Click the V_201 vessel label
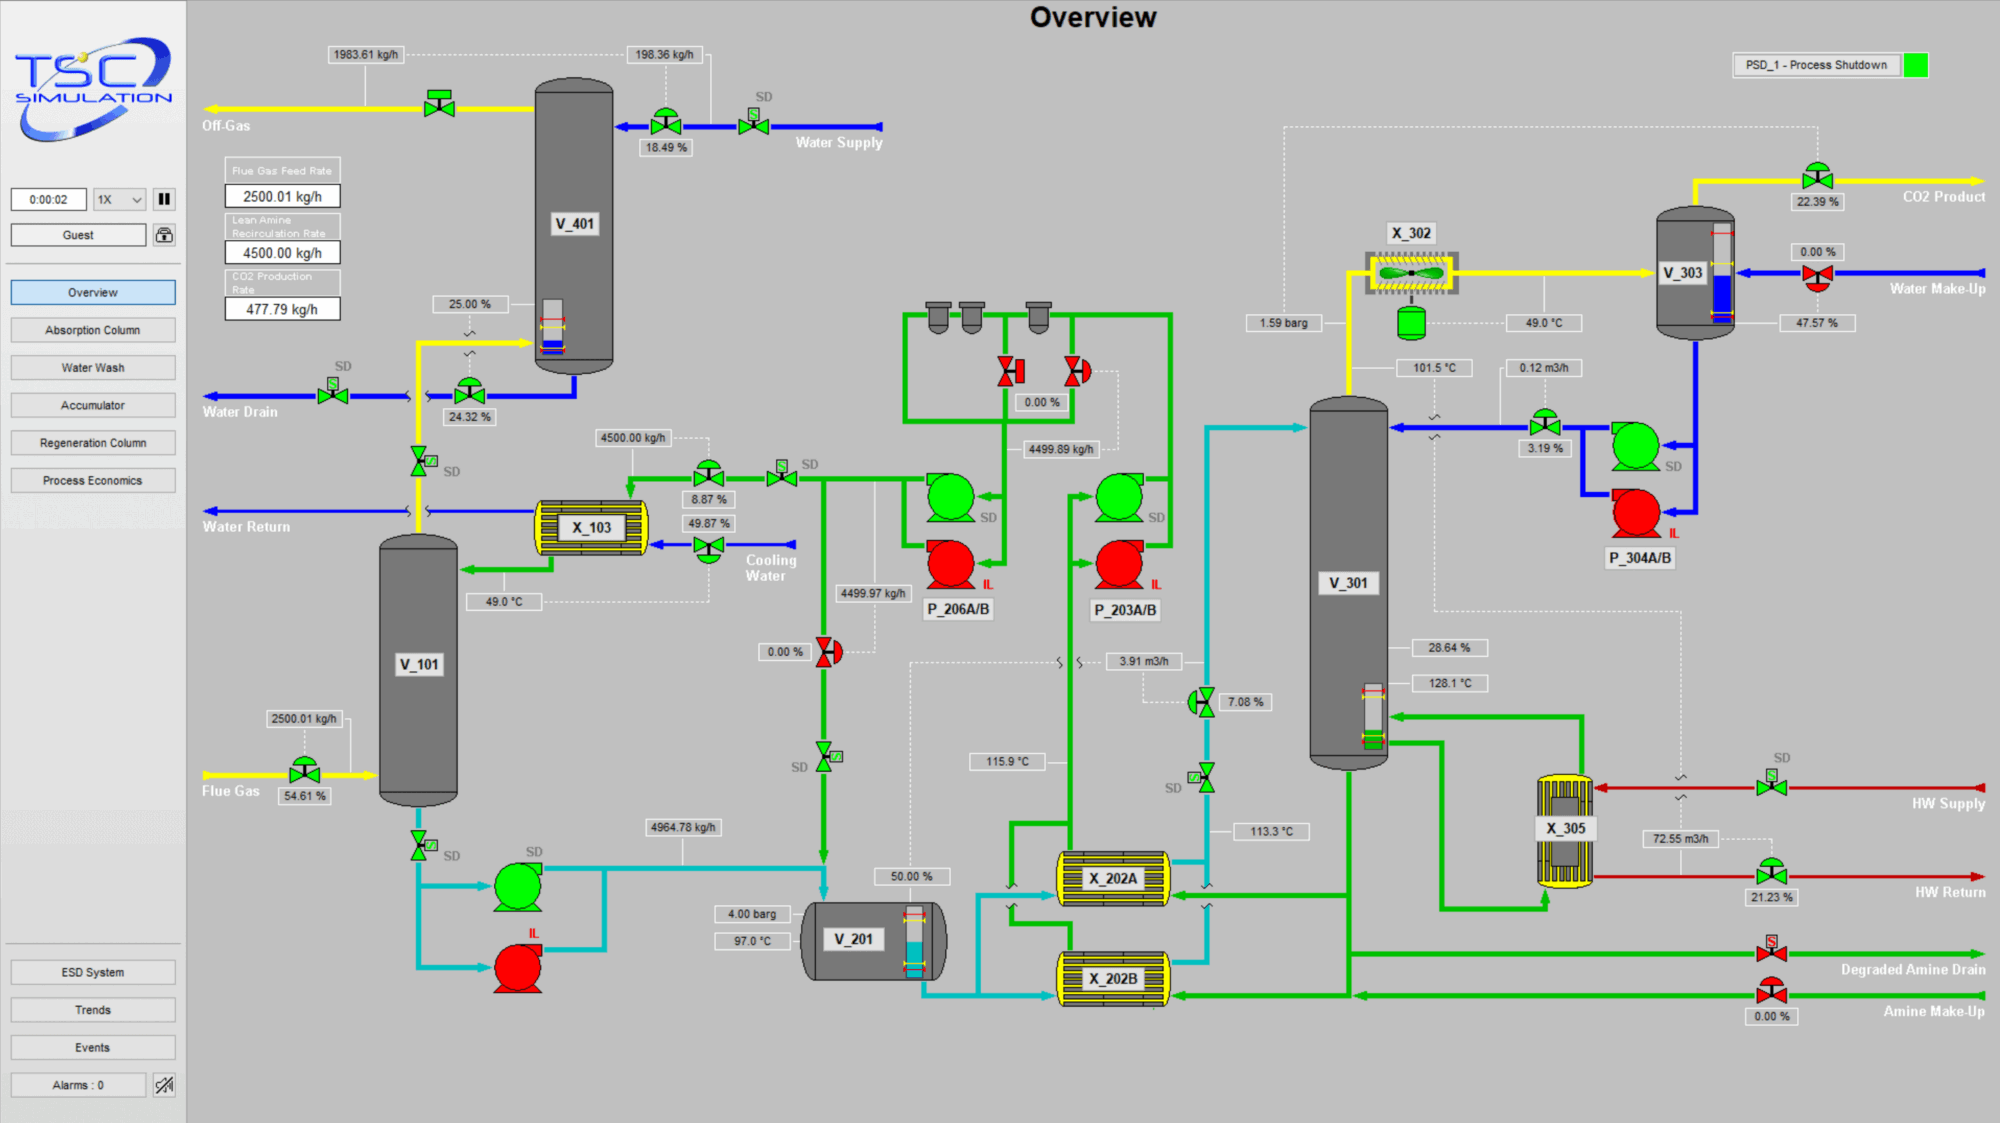 point(854,939)
